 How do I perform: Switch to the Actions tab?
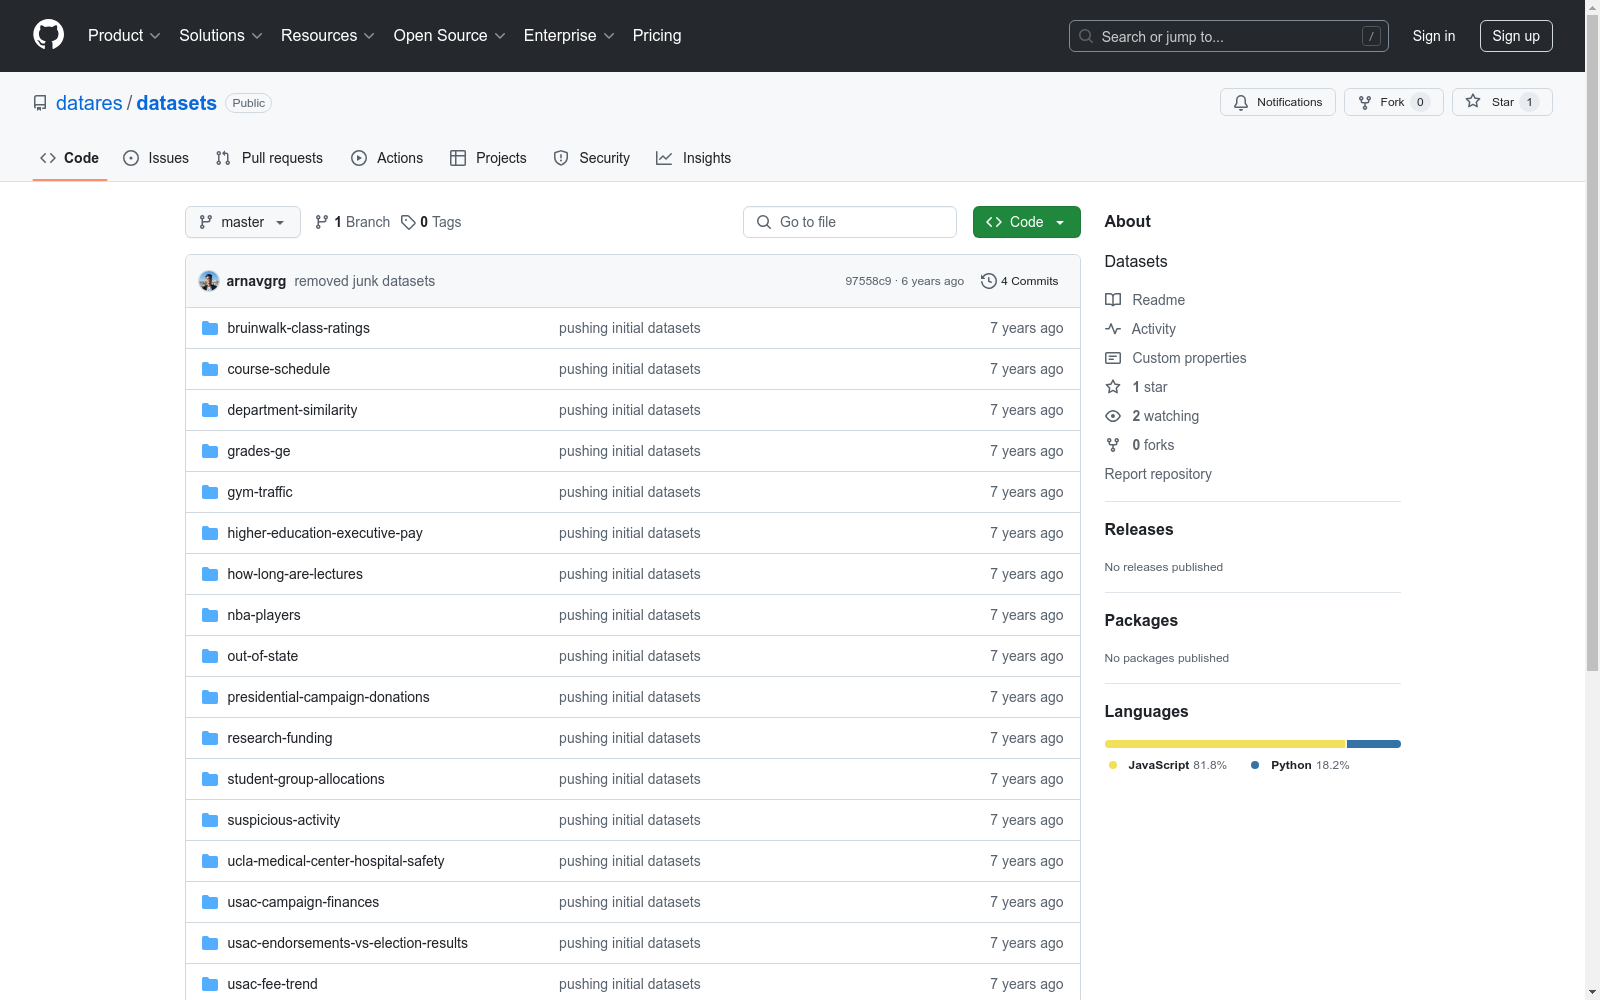pyautogui.click(x=387, y=158)
